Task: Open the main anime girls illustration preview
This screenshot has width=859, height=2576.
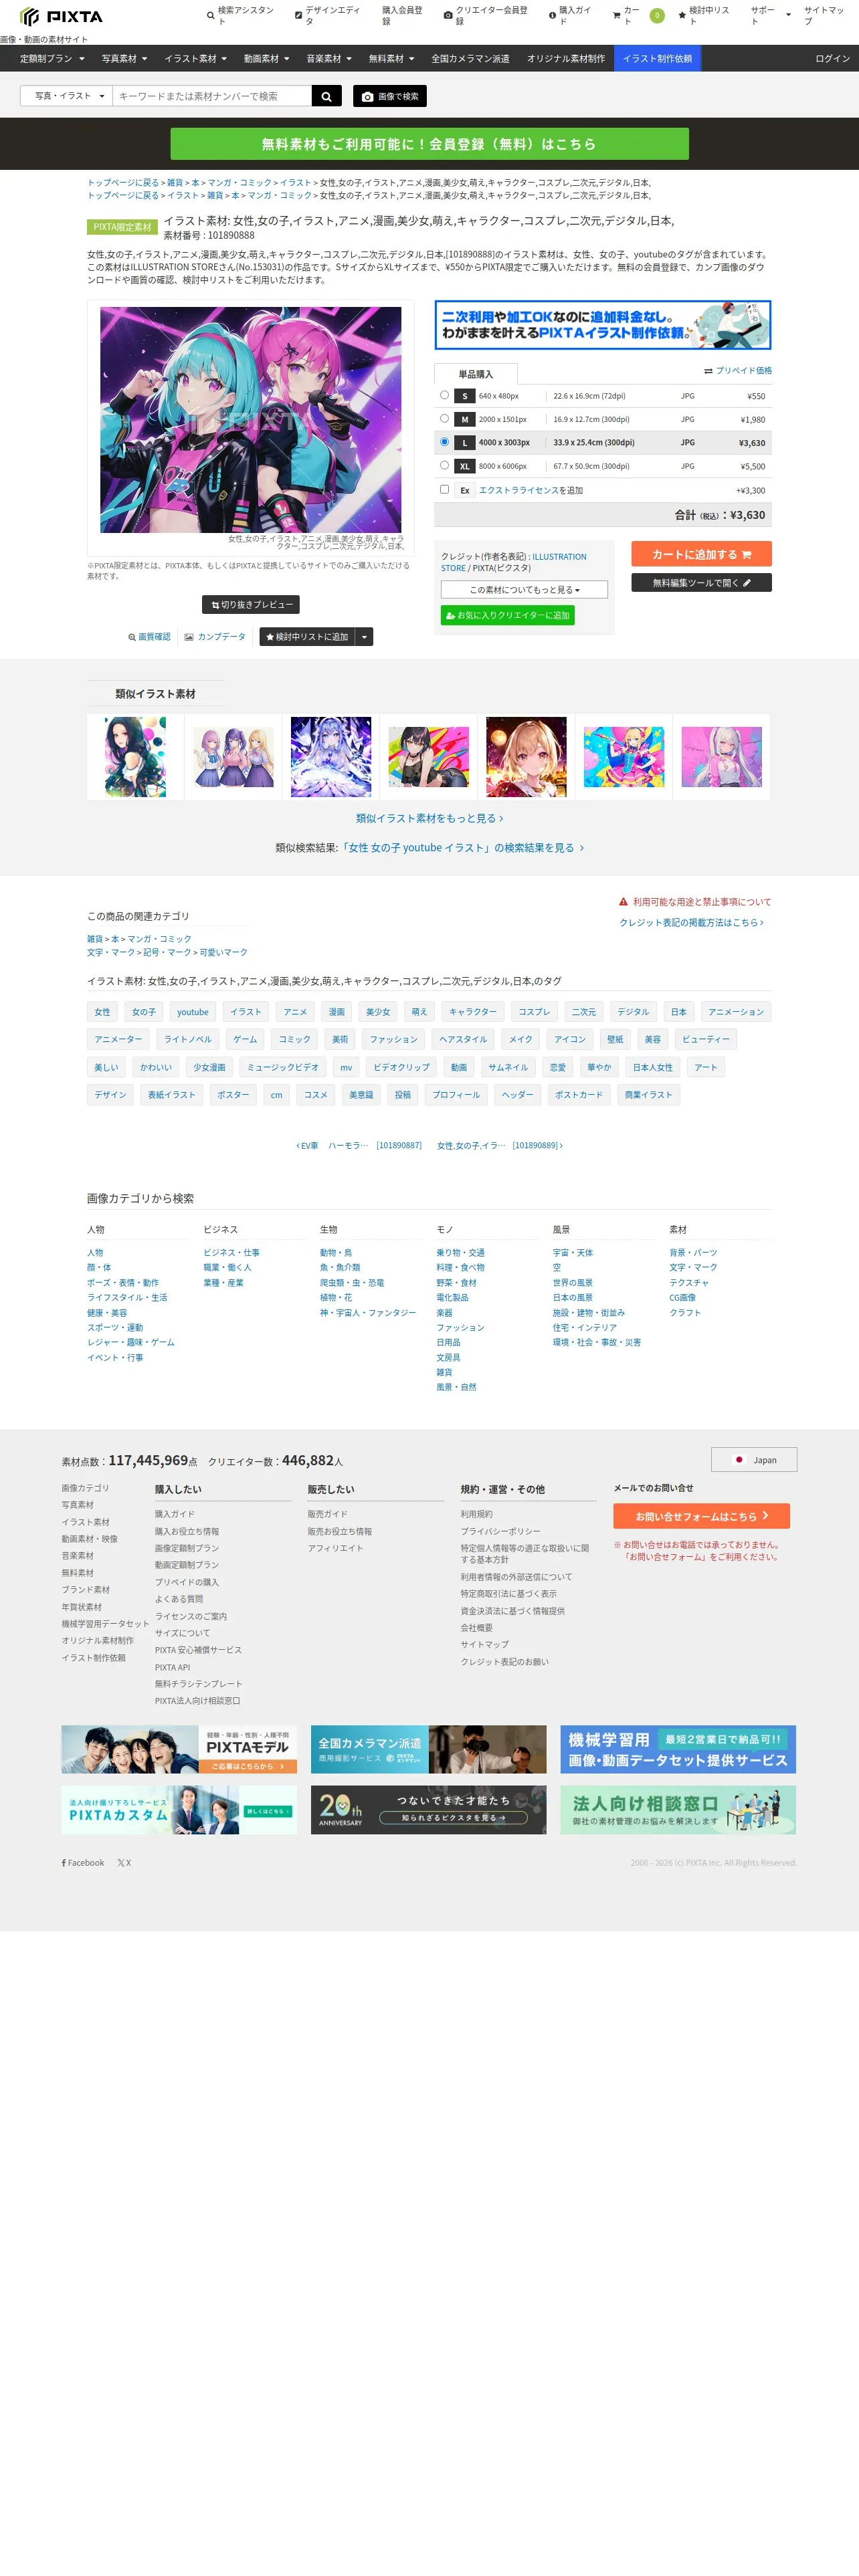Action: coord(250,420)
